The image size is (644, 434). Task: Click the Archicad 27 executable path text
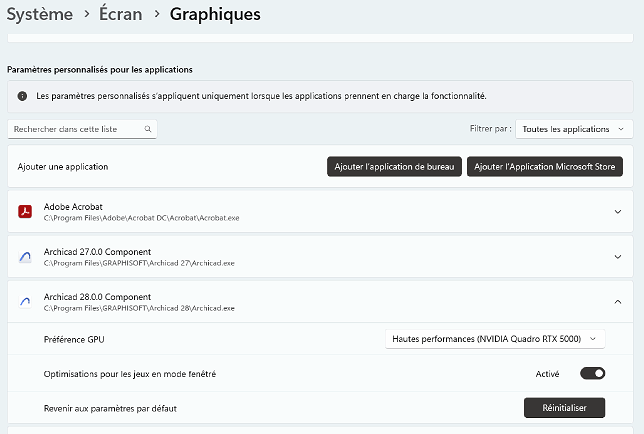pos(139,263)
